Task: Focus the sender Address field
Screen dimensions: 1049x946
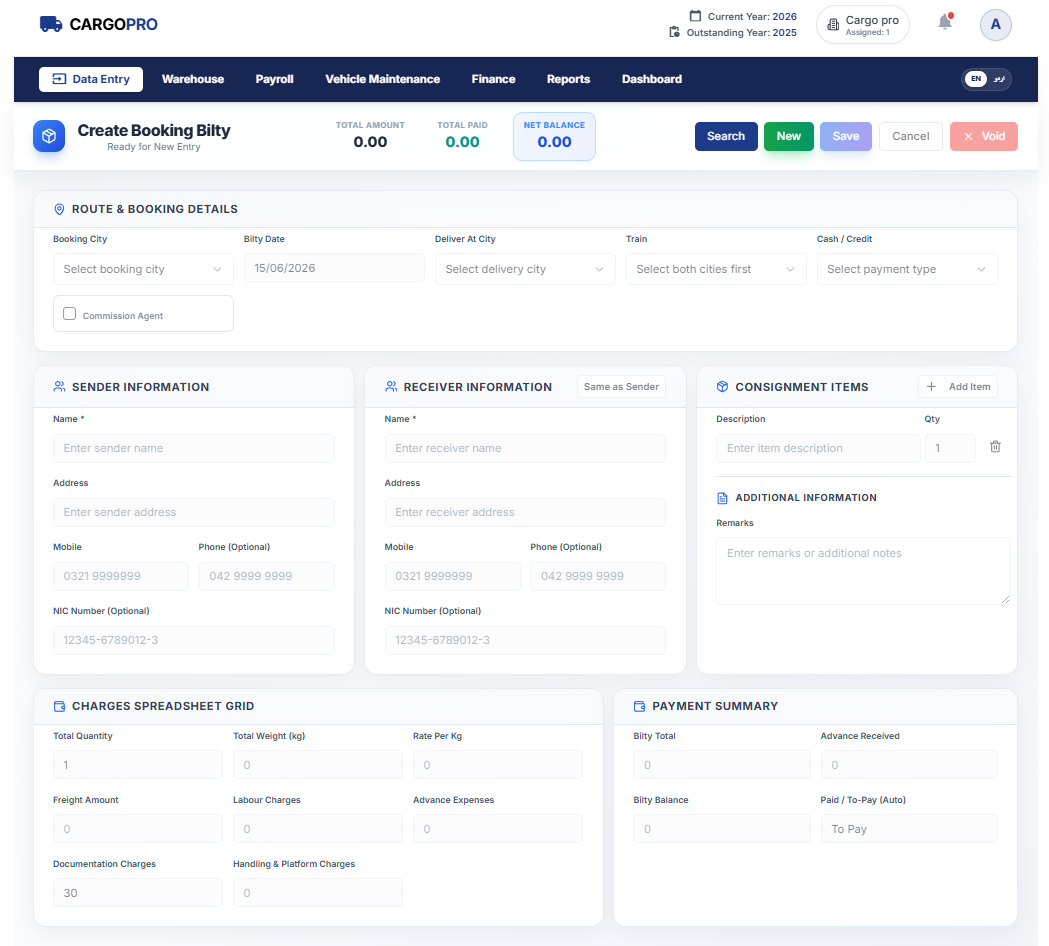Action: [194, 512]
